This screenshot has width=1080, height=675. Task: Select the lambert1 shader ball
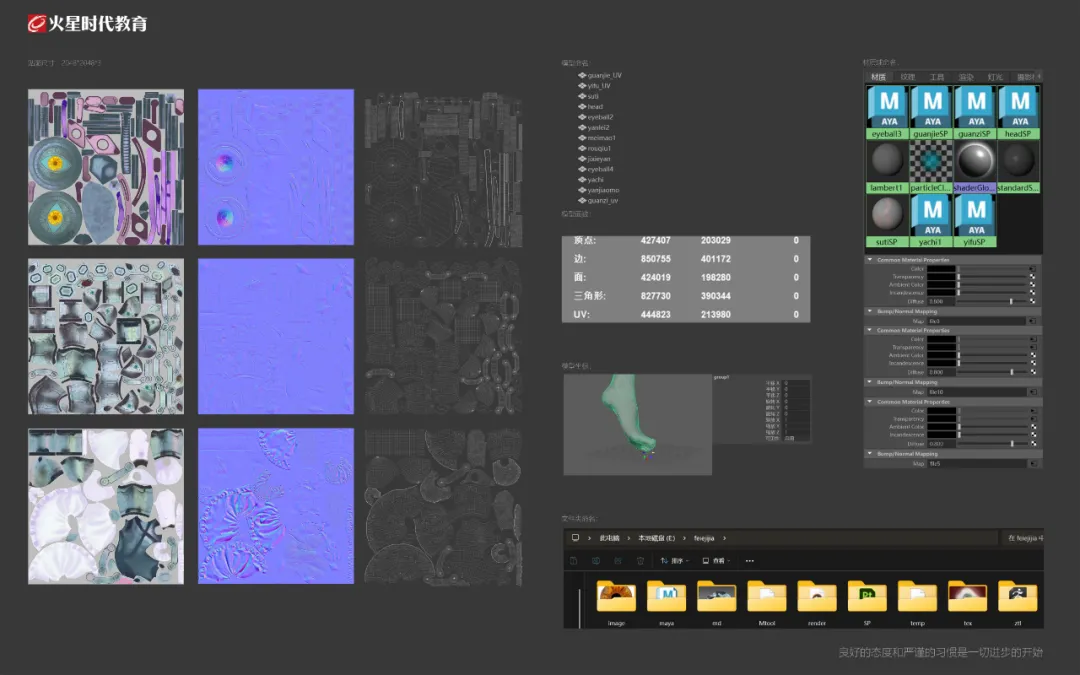point(888,160)
